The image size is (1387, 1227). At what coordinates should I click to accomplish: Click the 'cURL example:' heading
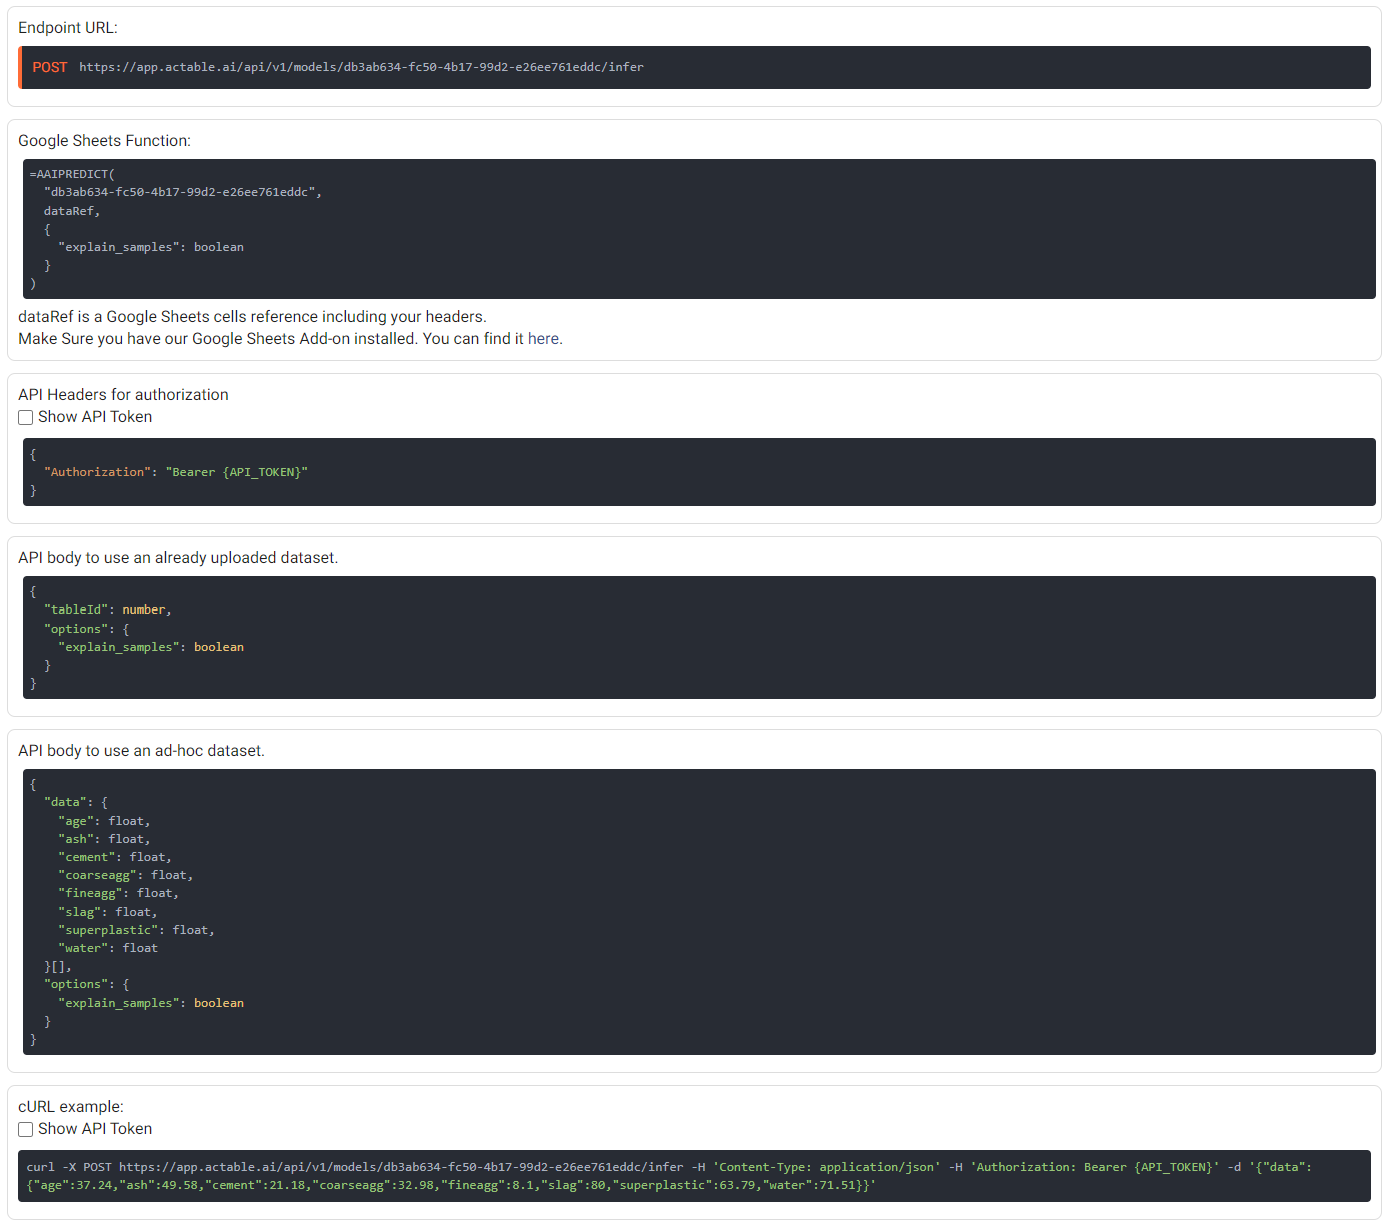tap(71, 1107)
